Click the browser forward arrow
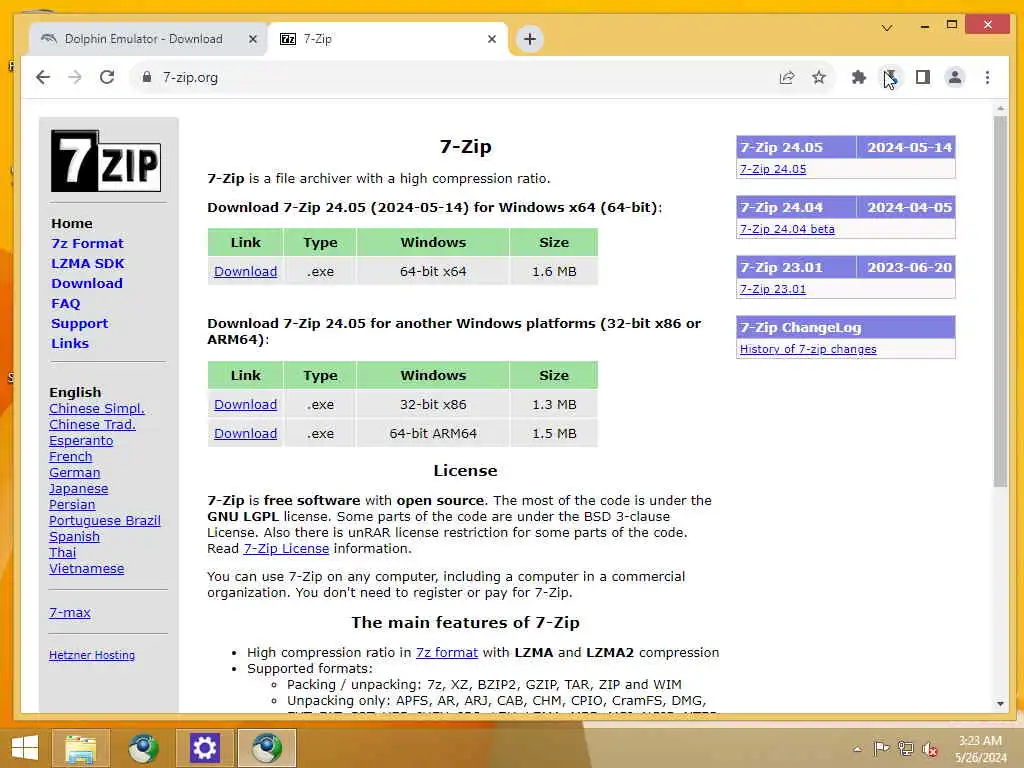The height and width of the screenshot is (768, 1024). click(x=75, y=77)
